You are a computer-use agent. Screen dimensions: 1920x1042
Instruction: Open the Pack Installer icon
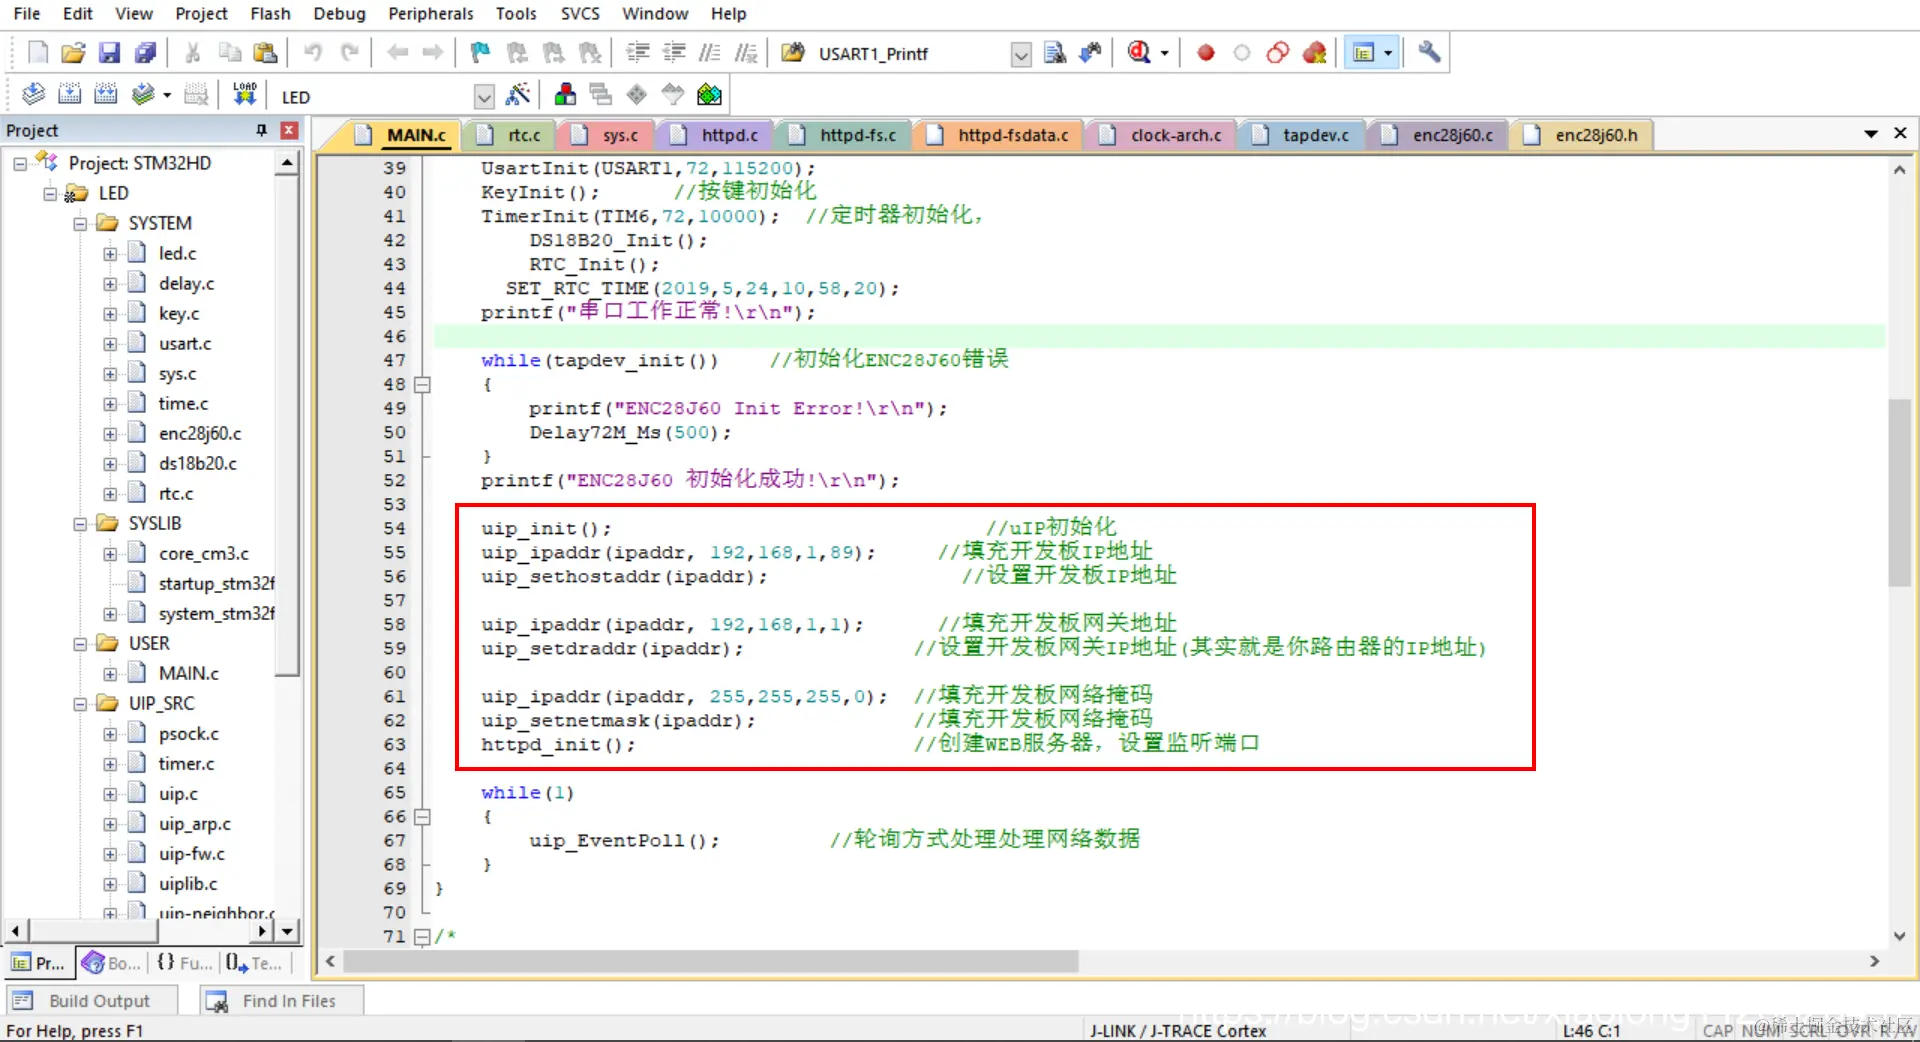click(709, 94)
